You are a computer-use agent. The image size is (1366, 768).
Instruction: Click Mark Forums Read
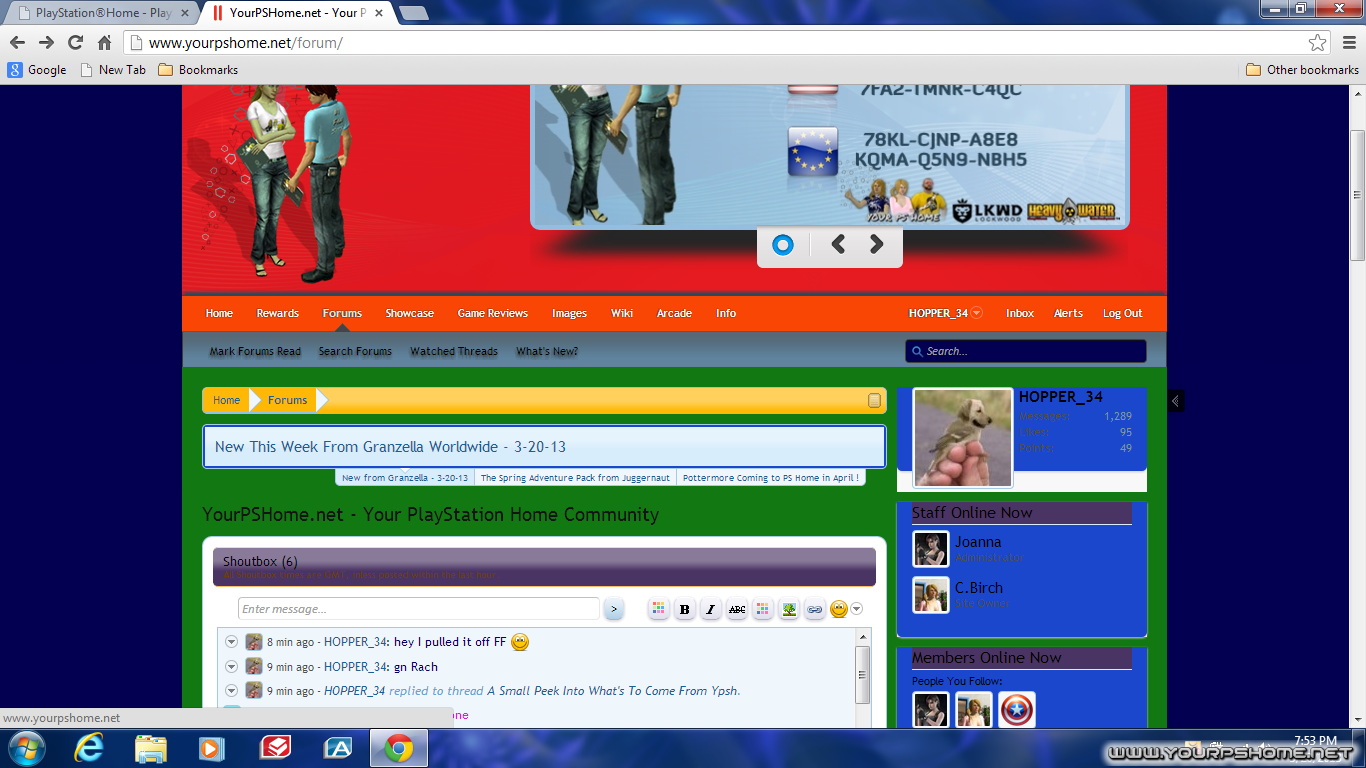255,351
